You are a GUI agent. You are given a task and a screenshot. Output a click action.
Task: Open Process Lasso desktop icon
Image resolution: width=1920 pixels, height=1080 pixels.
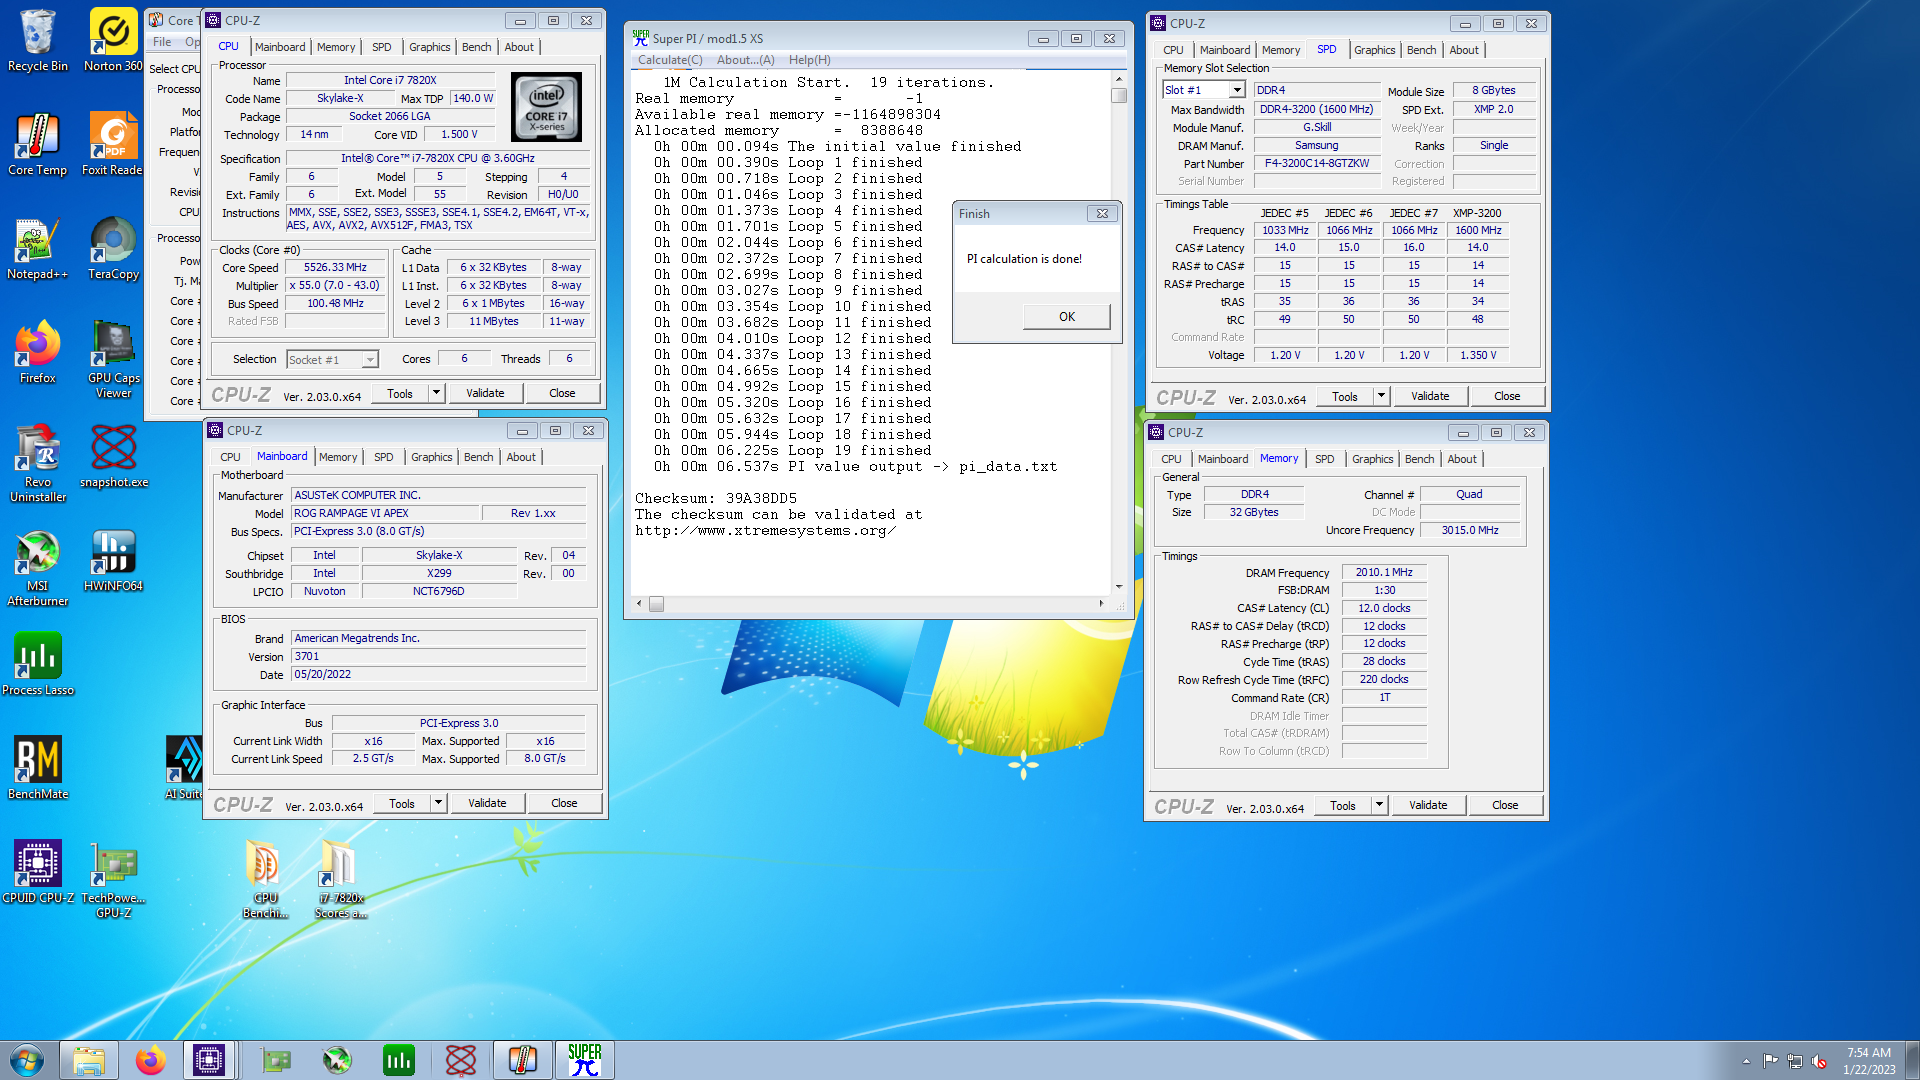[x=37, y=664]
